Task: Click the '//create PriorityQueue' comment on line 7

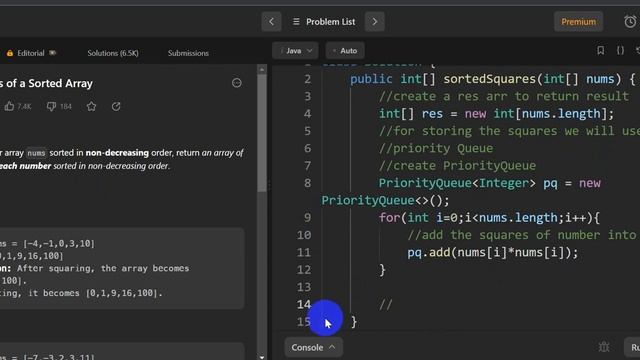Action: coord(457,166)
